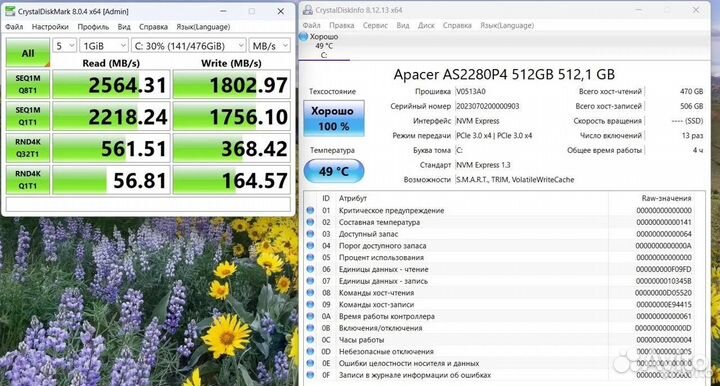Click the RND4K Q1T1 read result bar 56.81
720x386 pixels.
111,179
